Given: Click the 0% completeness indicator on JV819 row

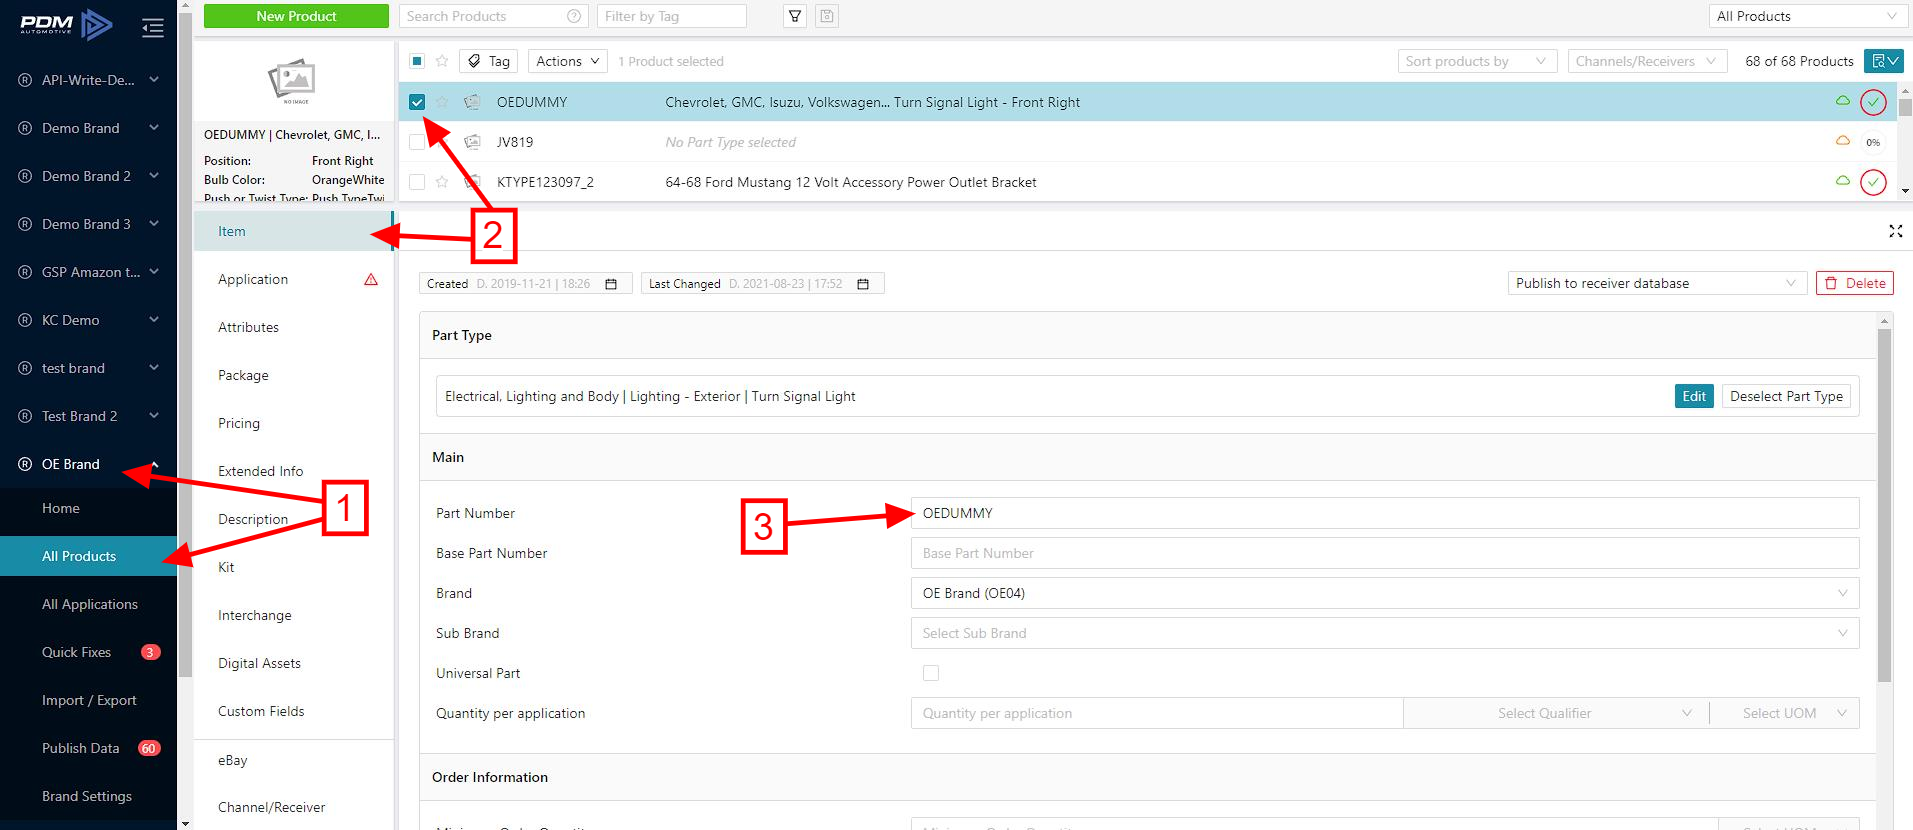Looking at the screenshot, I should pos(1873,142).
